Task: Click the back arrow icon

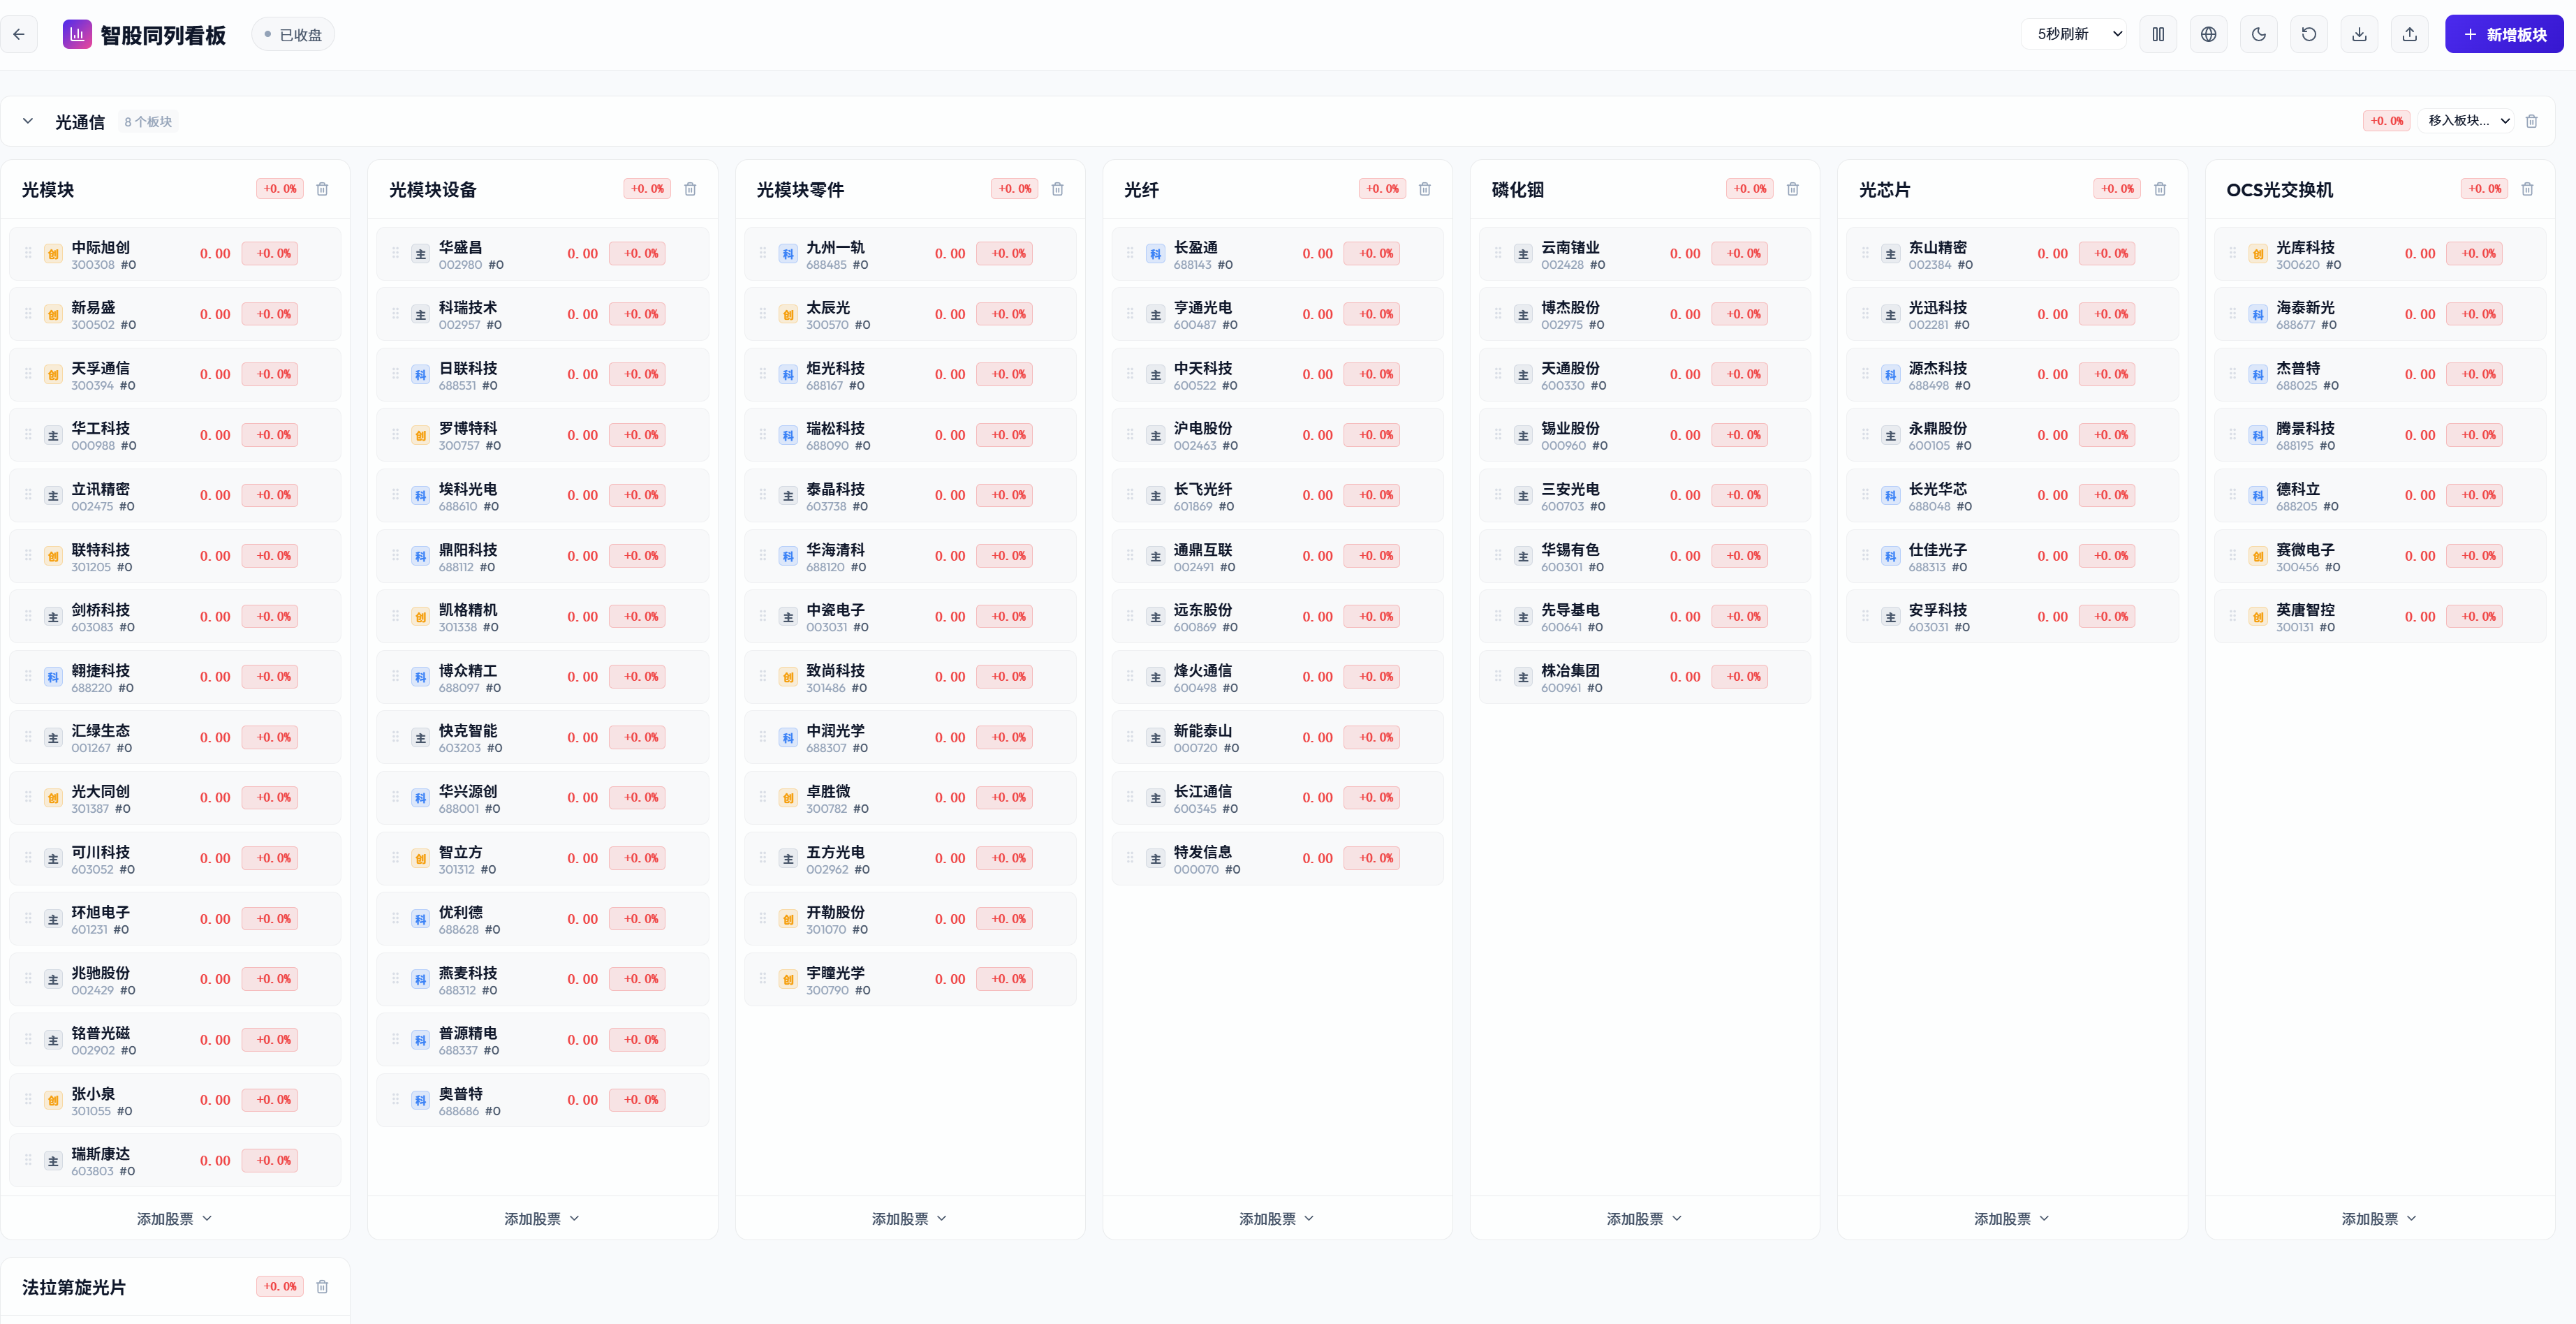Action: 19,34
